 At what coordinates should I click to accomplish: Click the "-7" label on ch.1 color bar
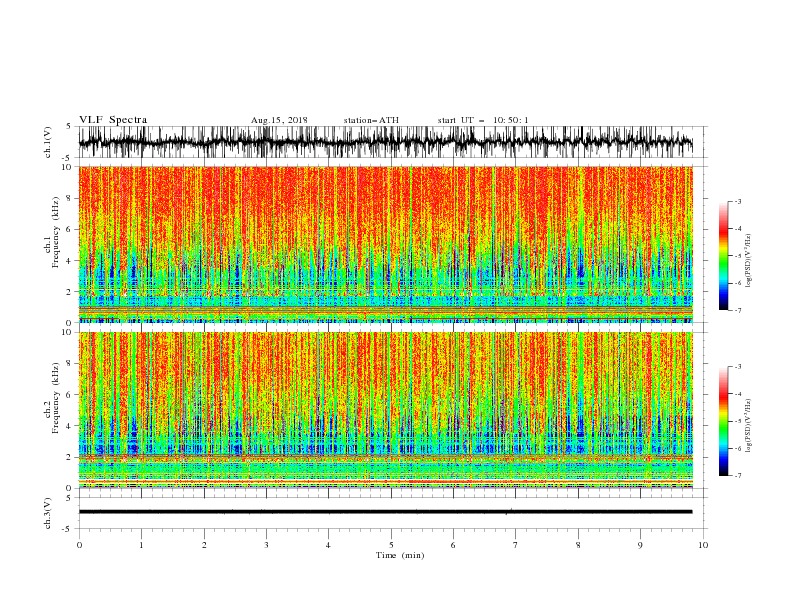pyautogui.click(x=737, y=310)
